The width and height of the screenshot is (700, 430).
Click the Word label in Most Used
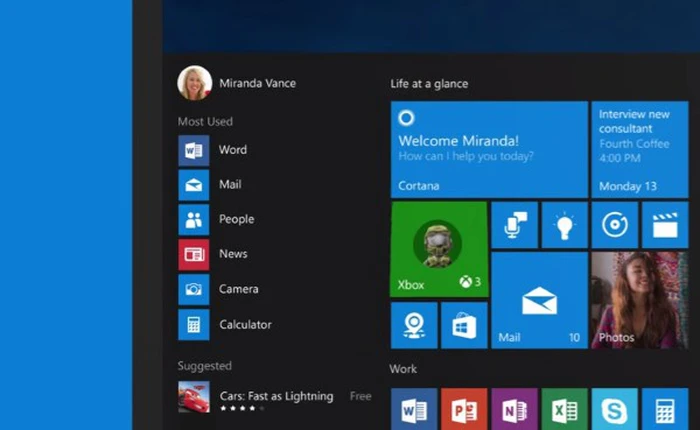(233, 150)
